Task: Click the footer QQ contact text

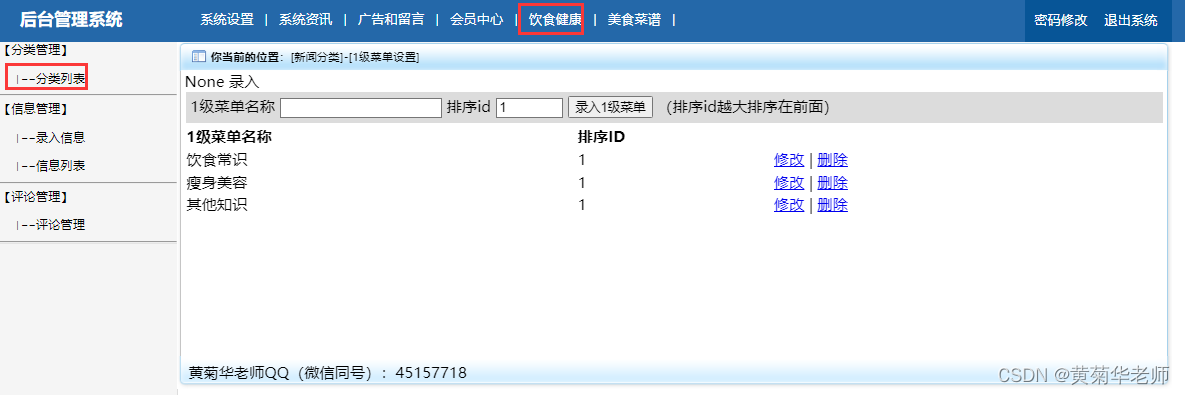Action: point(327,372)
